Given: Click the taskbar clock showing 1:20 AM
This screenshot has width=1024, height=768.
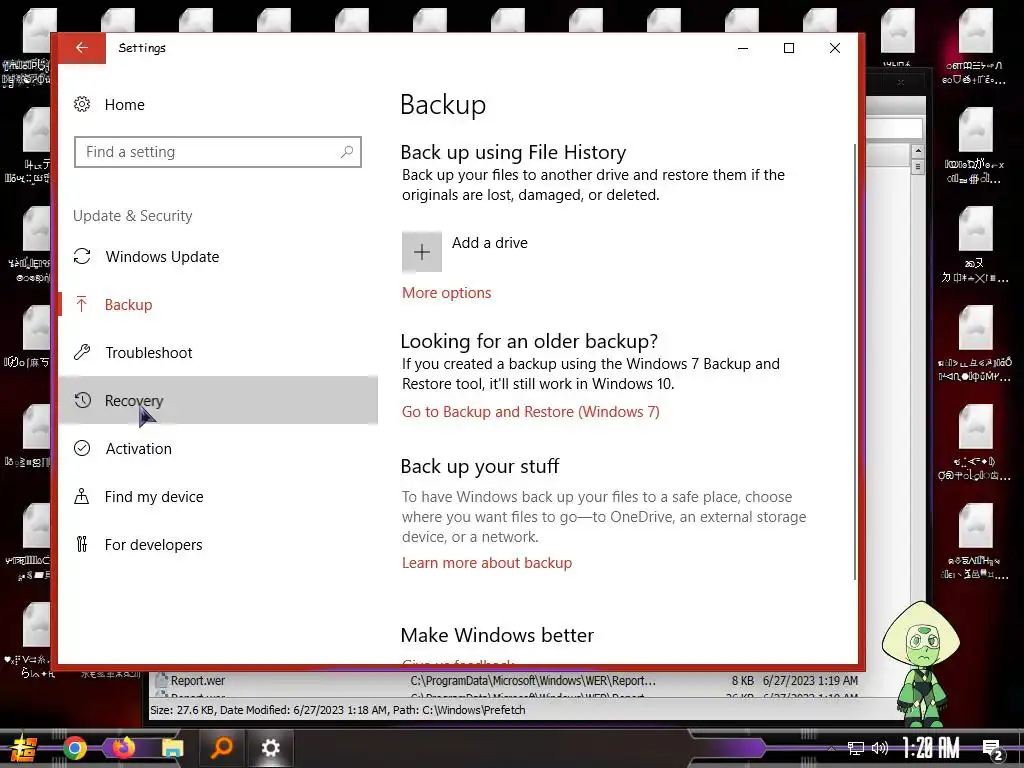Looking at the screenshot, I should coord(931,748).
